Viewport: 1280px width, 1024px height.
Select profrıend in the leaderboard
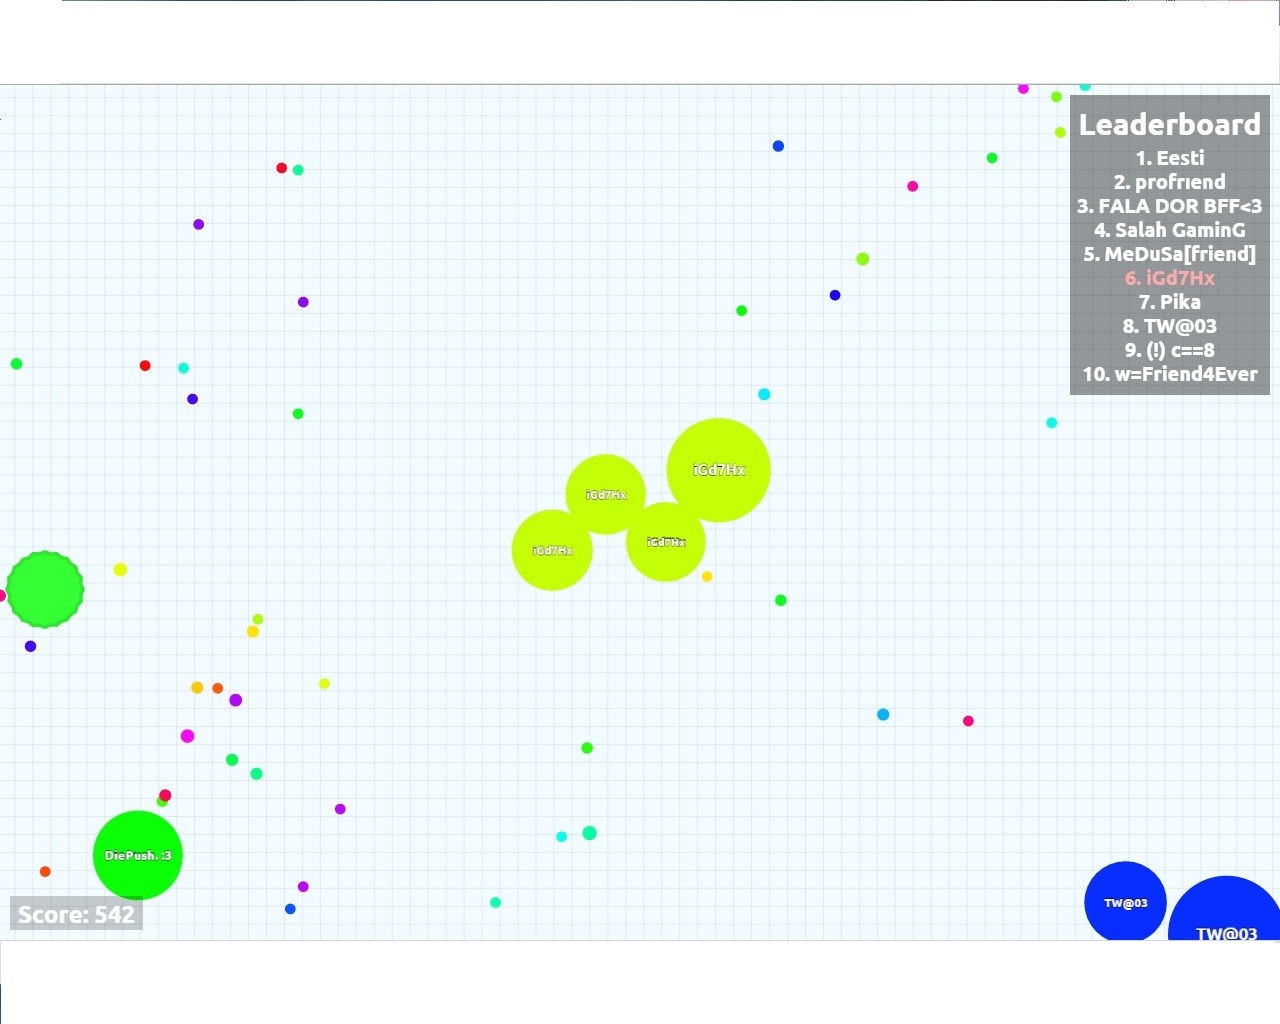(x=1169, y=182)
